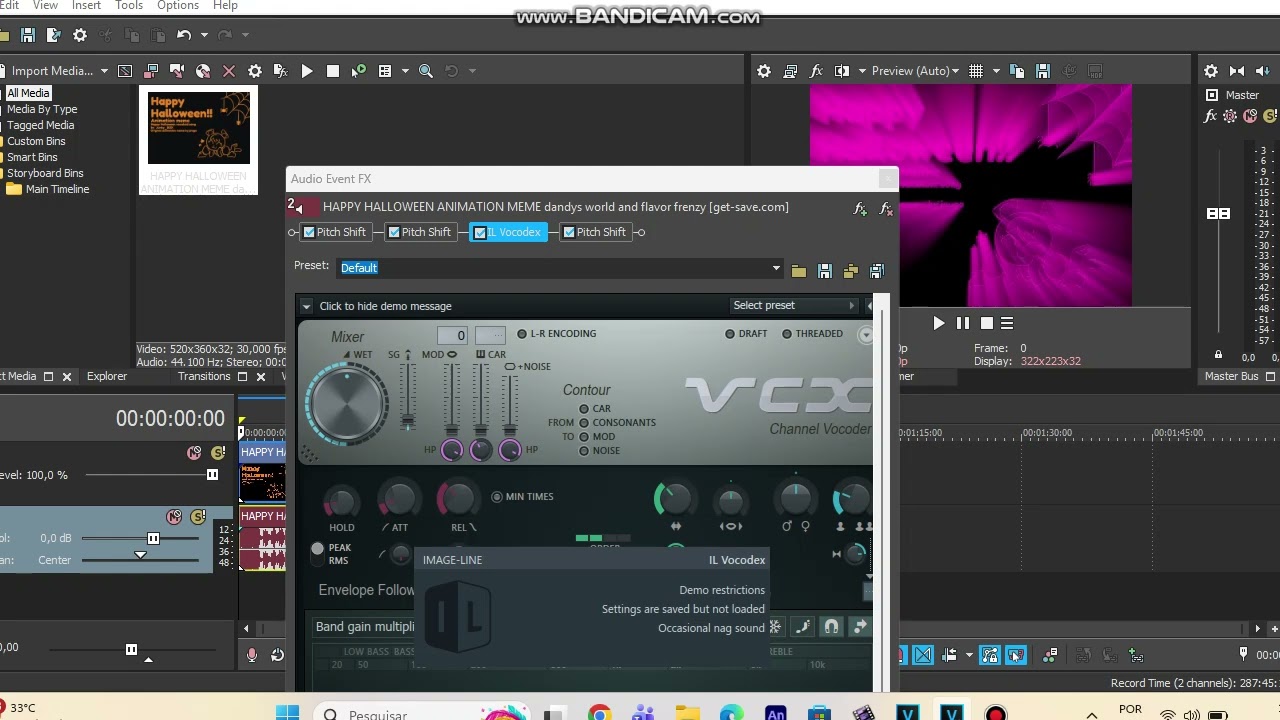Remove selected media with the red X
The width and height of the screenshot is (1280, 720).
pos(229,71)
